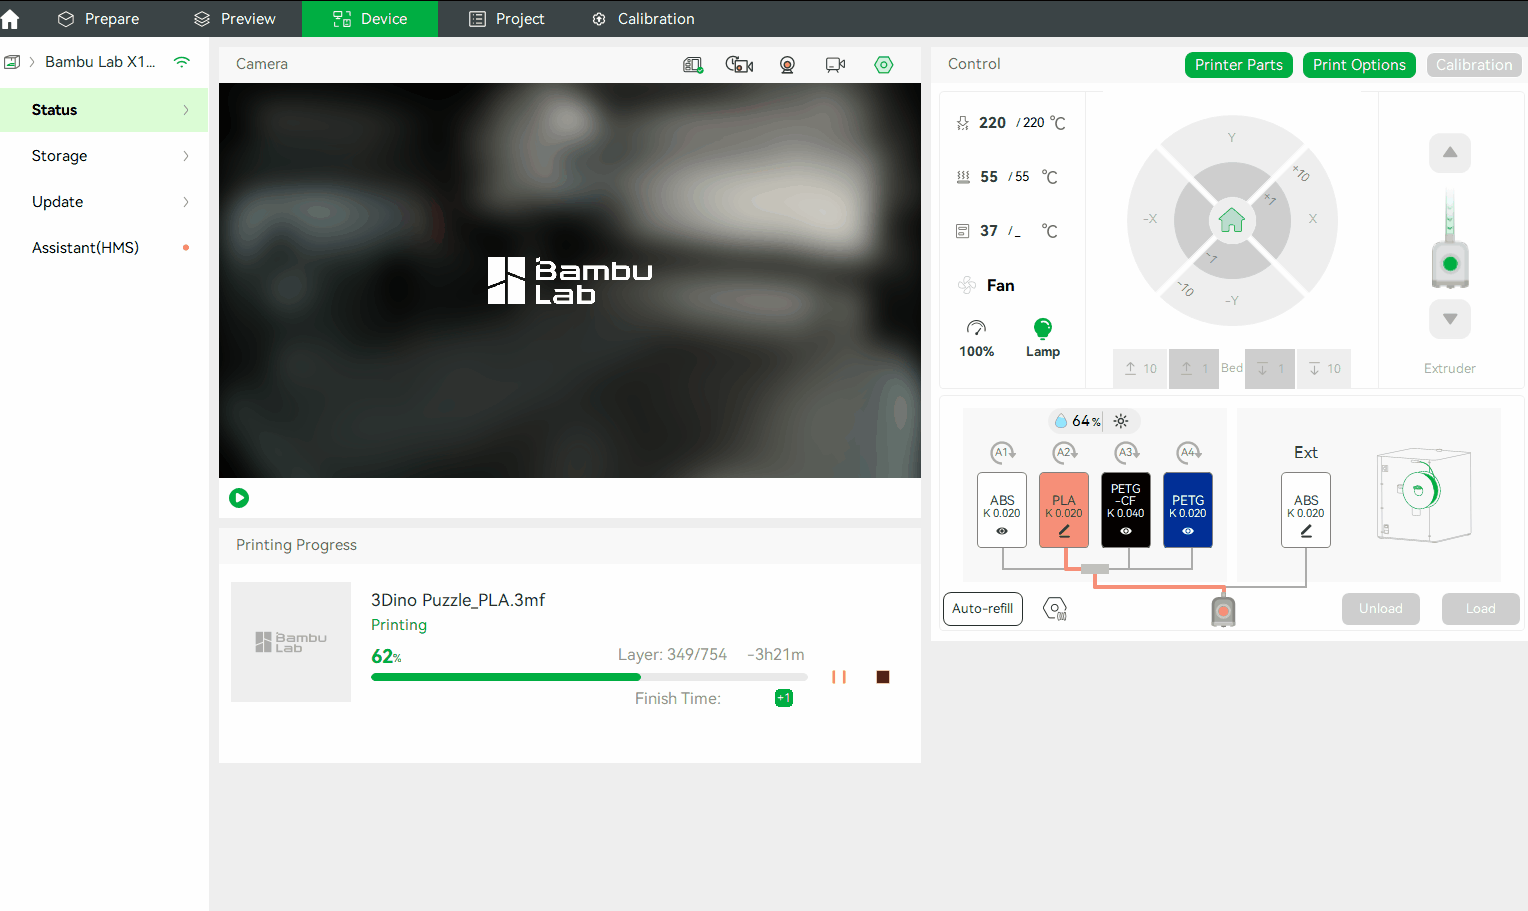Click the Wi-Fi signal icon
Image resolution: width=1528 pixels, height=911 pixels.
coord(182,62)
